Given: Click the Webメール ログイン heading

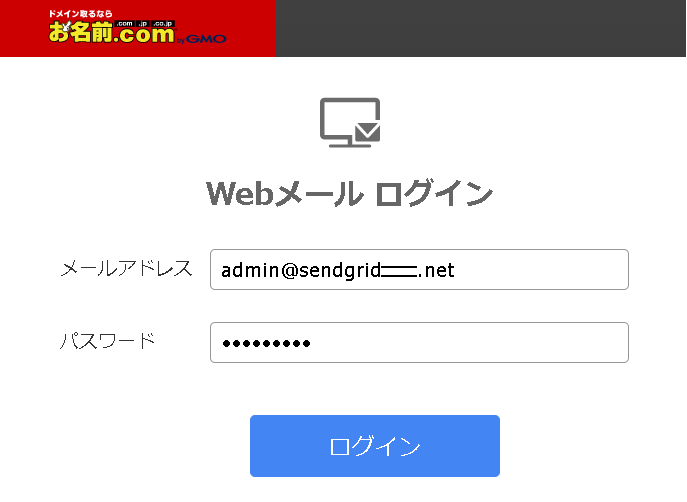Looking at the screenshot, I should pos(350,193).
